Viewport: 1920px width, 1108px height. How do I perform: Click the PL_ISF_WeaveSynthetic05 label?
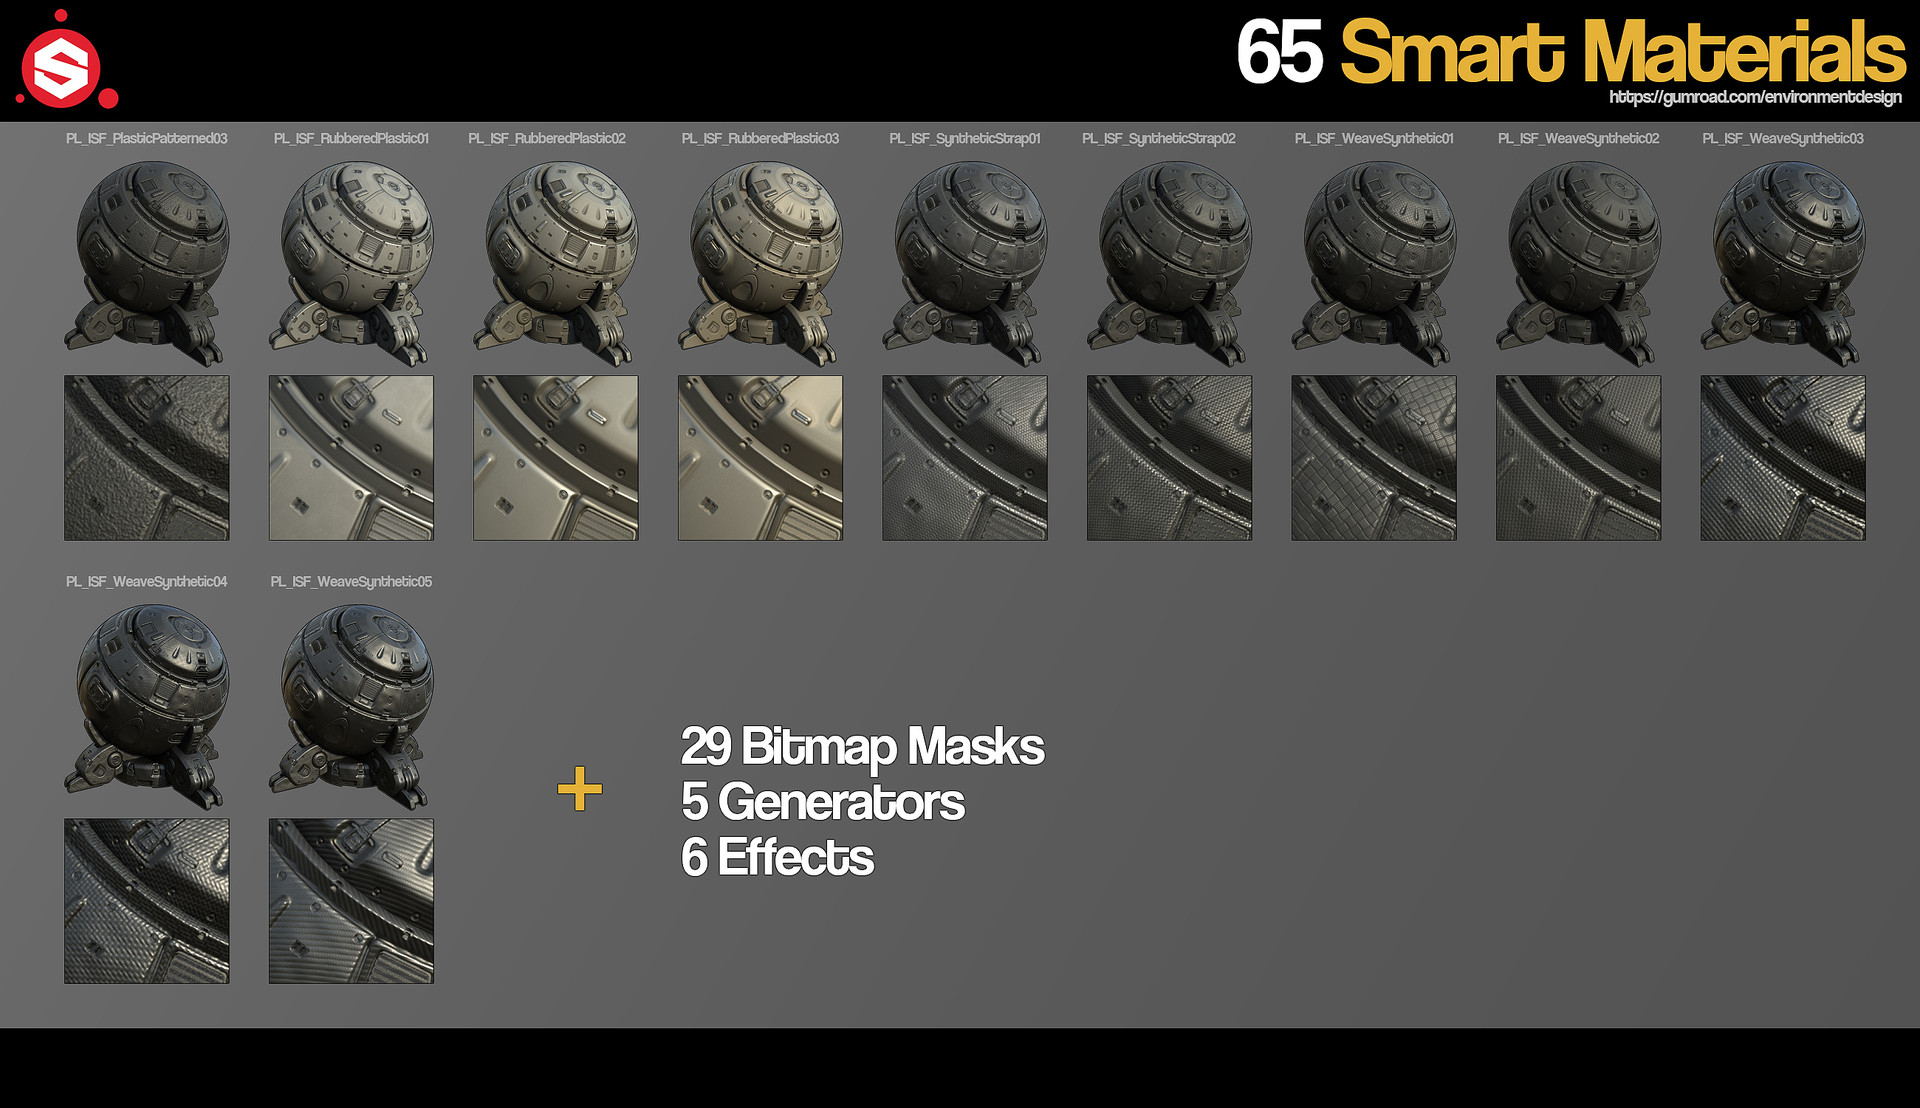pos(351,582)
